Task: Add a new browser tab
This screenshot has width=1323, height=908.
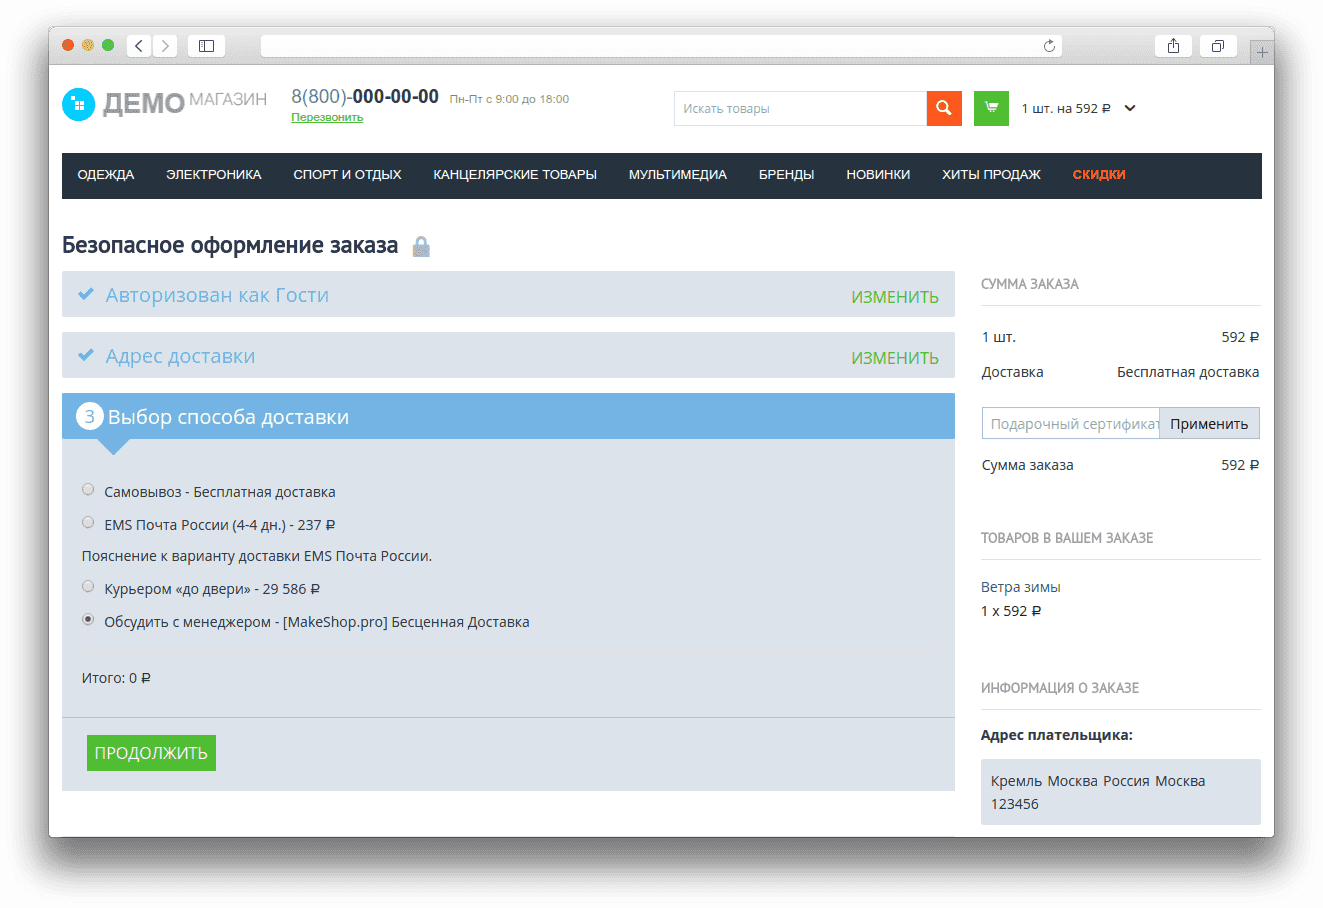Action: click(1262, 52)
